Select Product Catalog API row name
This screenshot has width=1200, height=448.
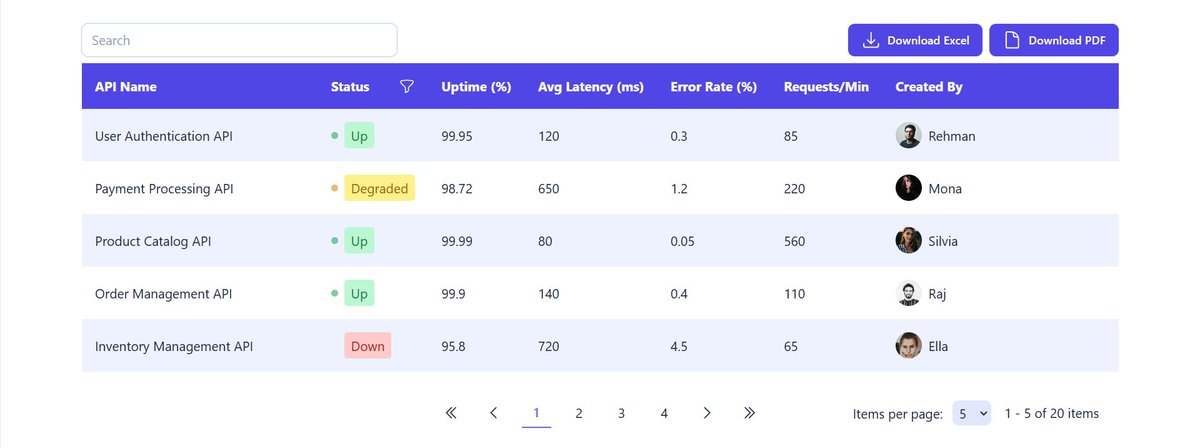[x=153, y=241]
